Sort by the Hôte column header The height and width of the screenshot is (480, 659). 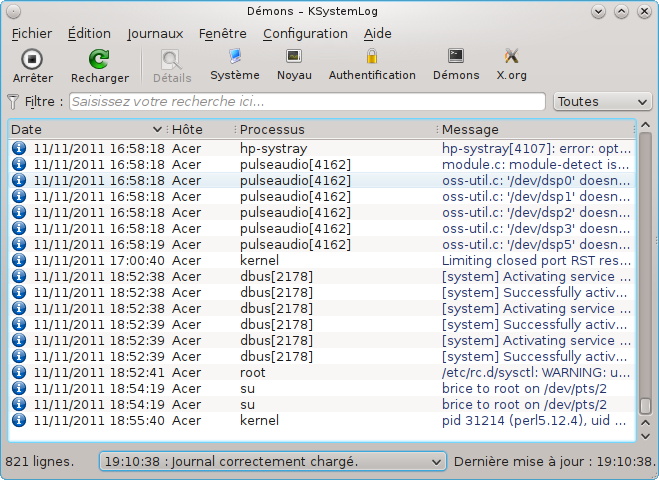202,129
